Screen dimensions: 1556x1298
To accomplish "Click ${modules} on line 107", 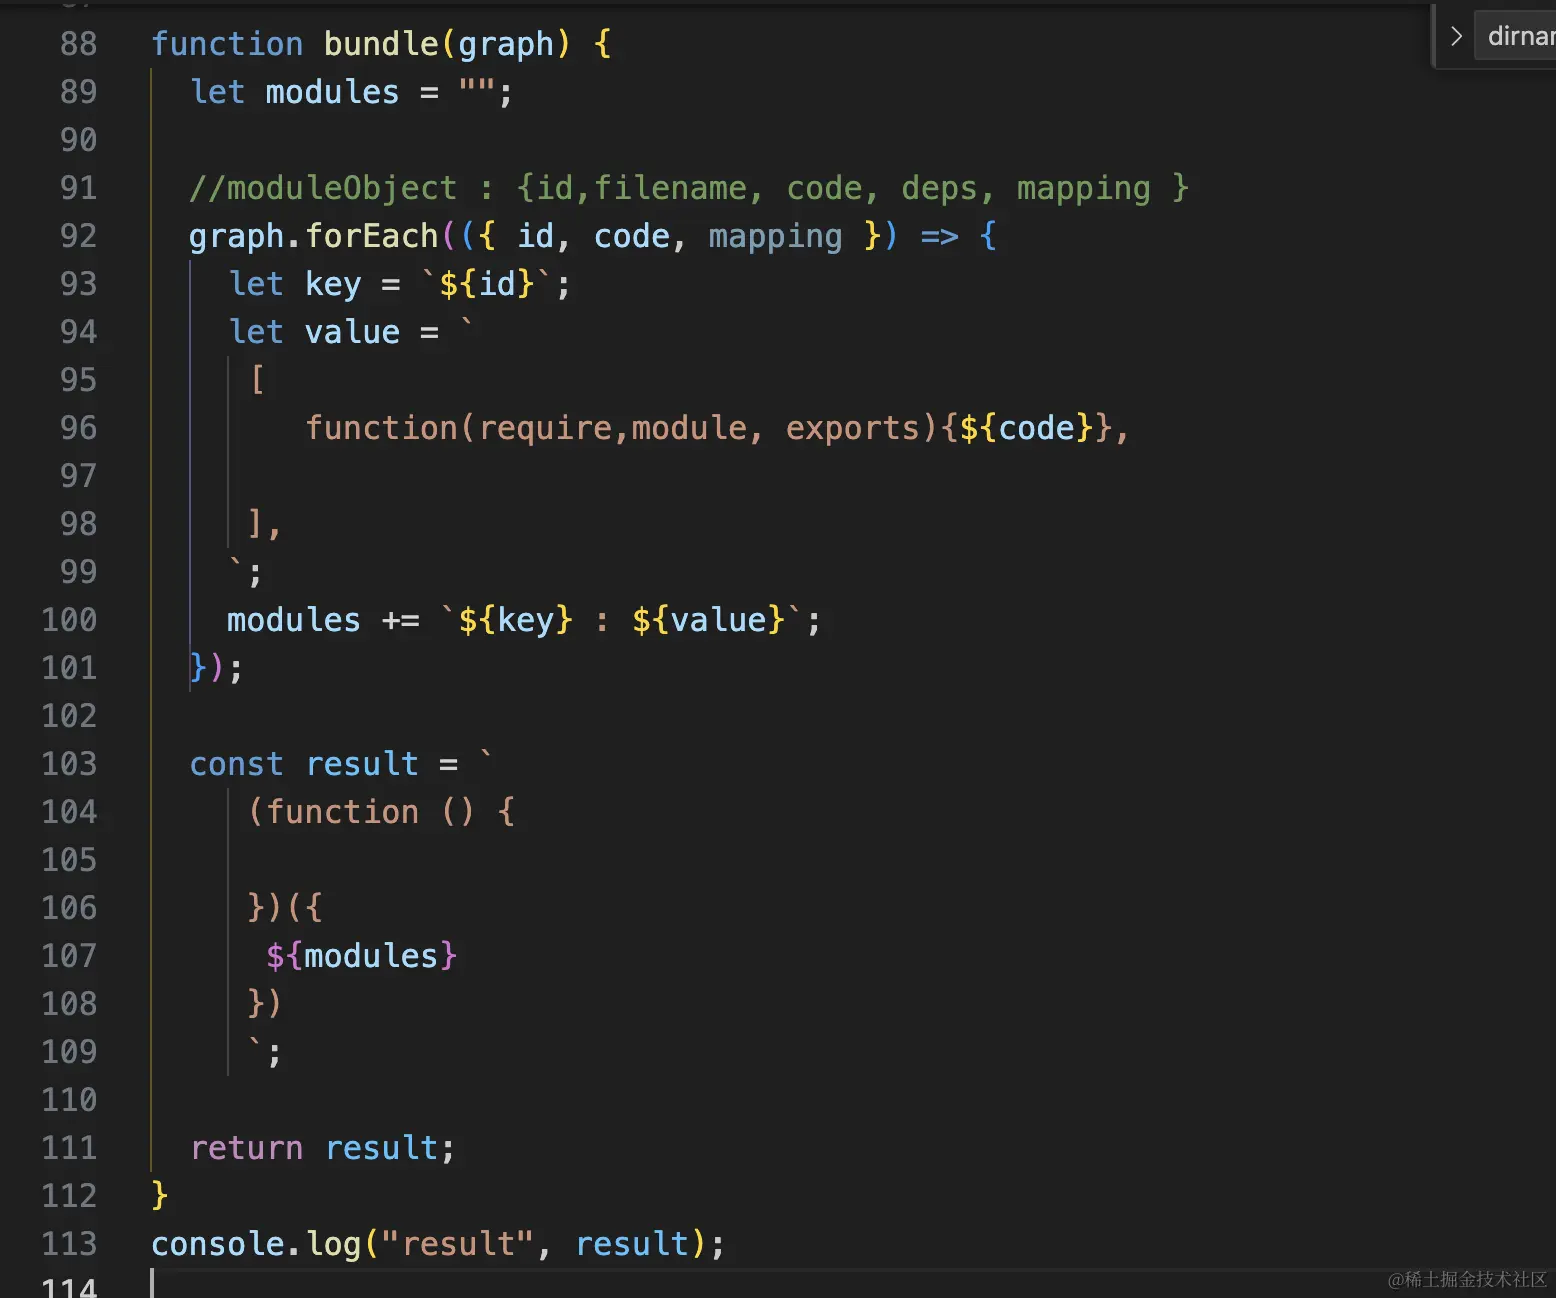I will pyautogui.click(x=361, y=956).
